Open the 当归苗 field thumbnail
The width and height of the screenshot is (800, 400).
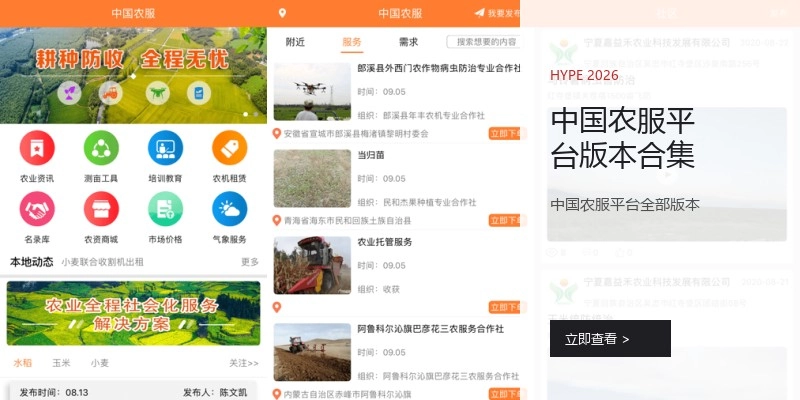click(312, 178)
